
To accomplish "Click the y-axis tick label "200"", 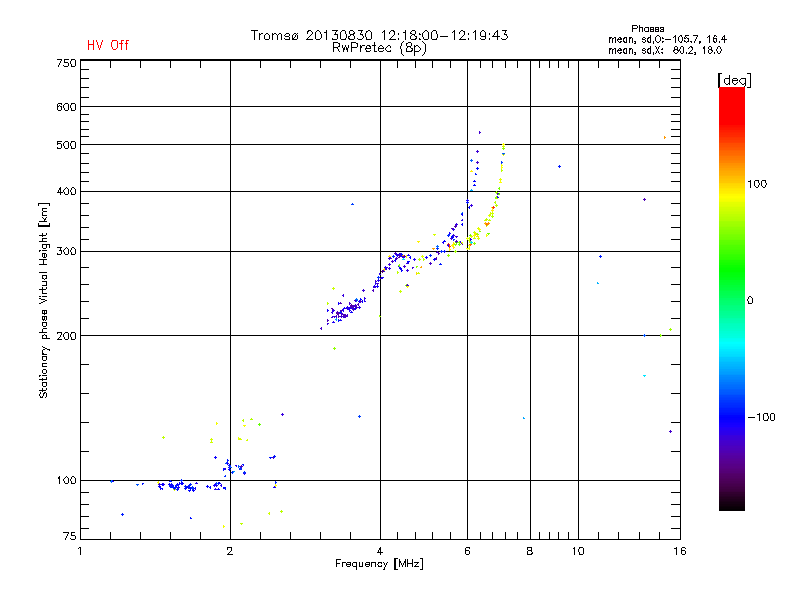I will pyautogui.click(x=67, y=336).
